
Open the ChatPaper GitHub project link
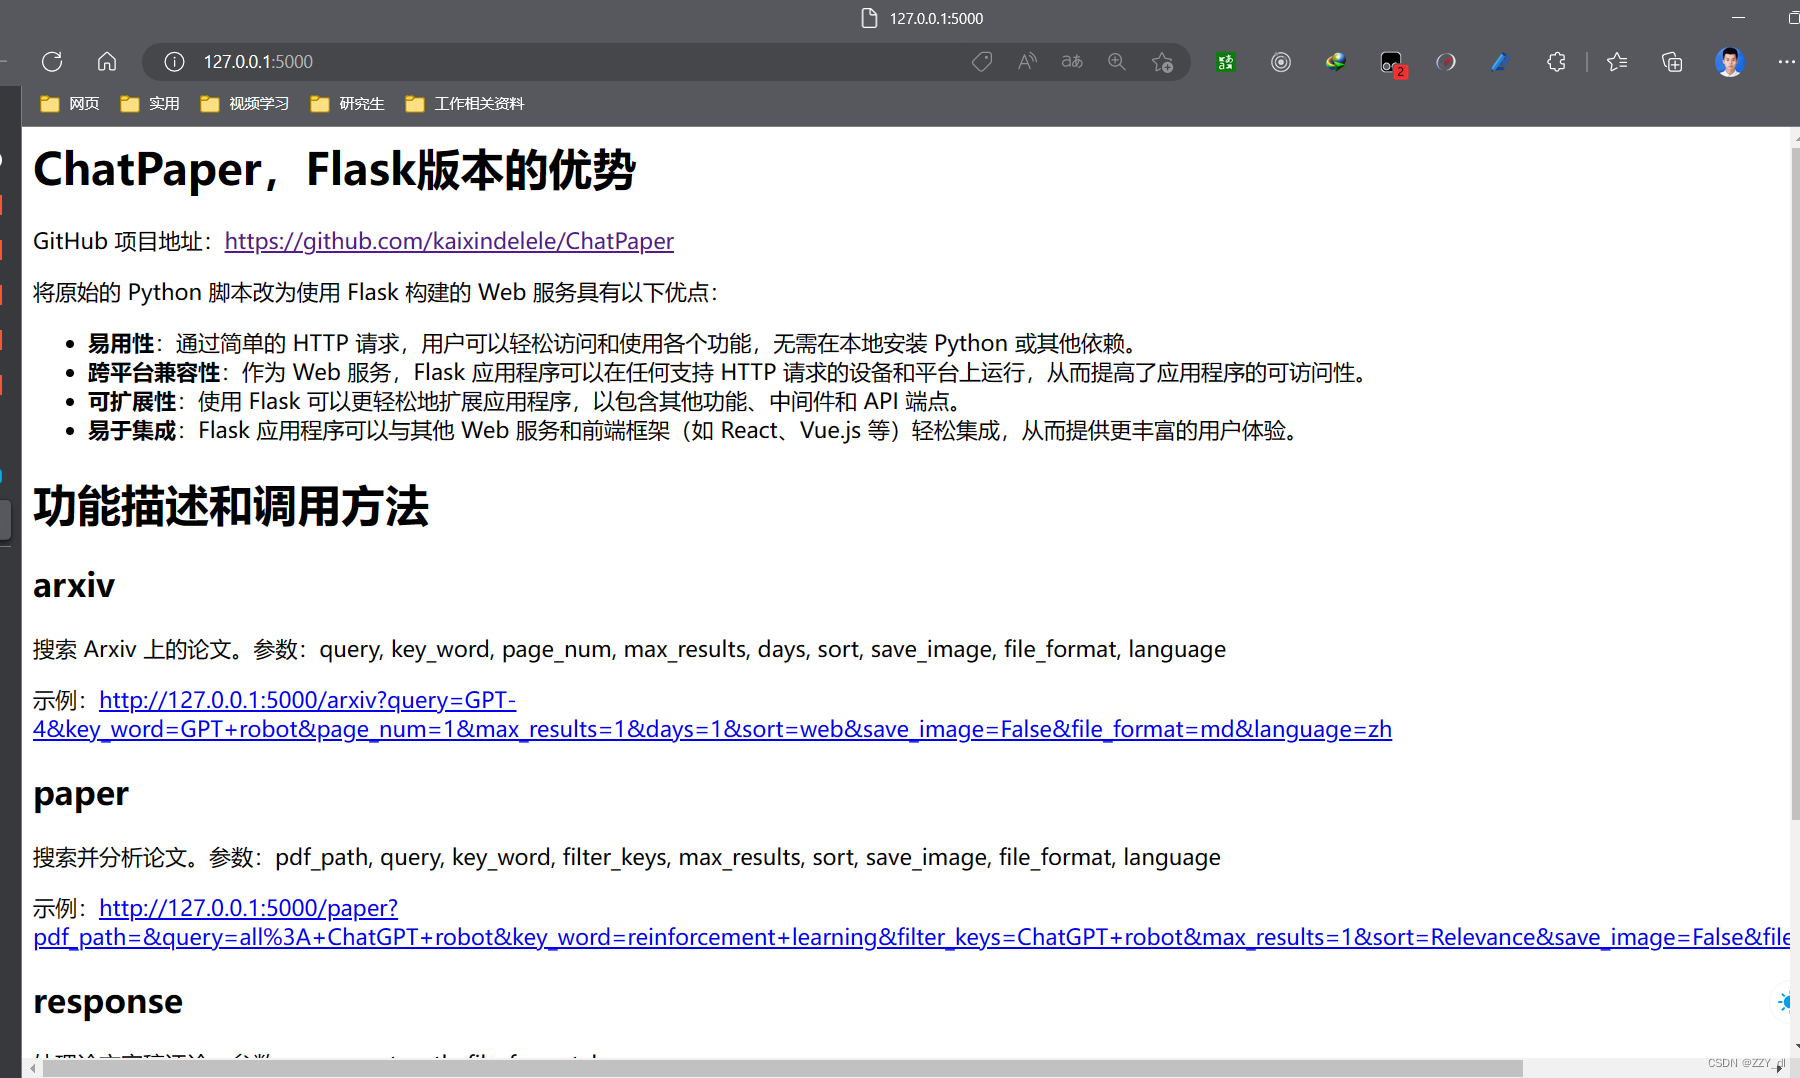[449, 241]
